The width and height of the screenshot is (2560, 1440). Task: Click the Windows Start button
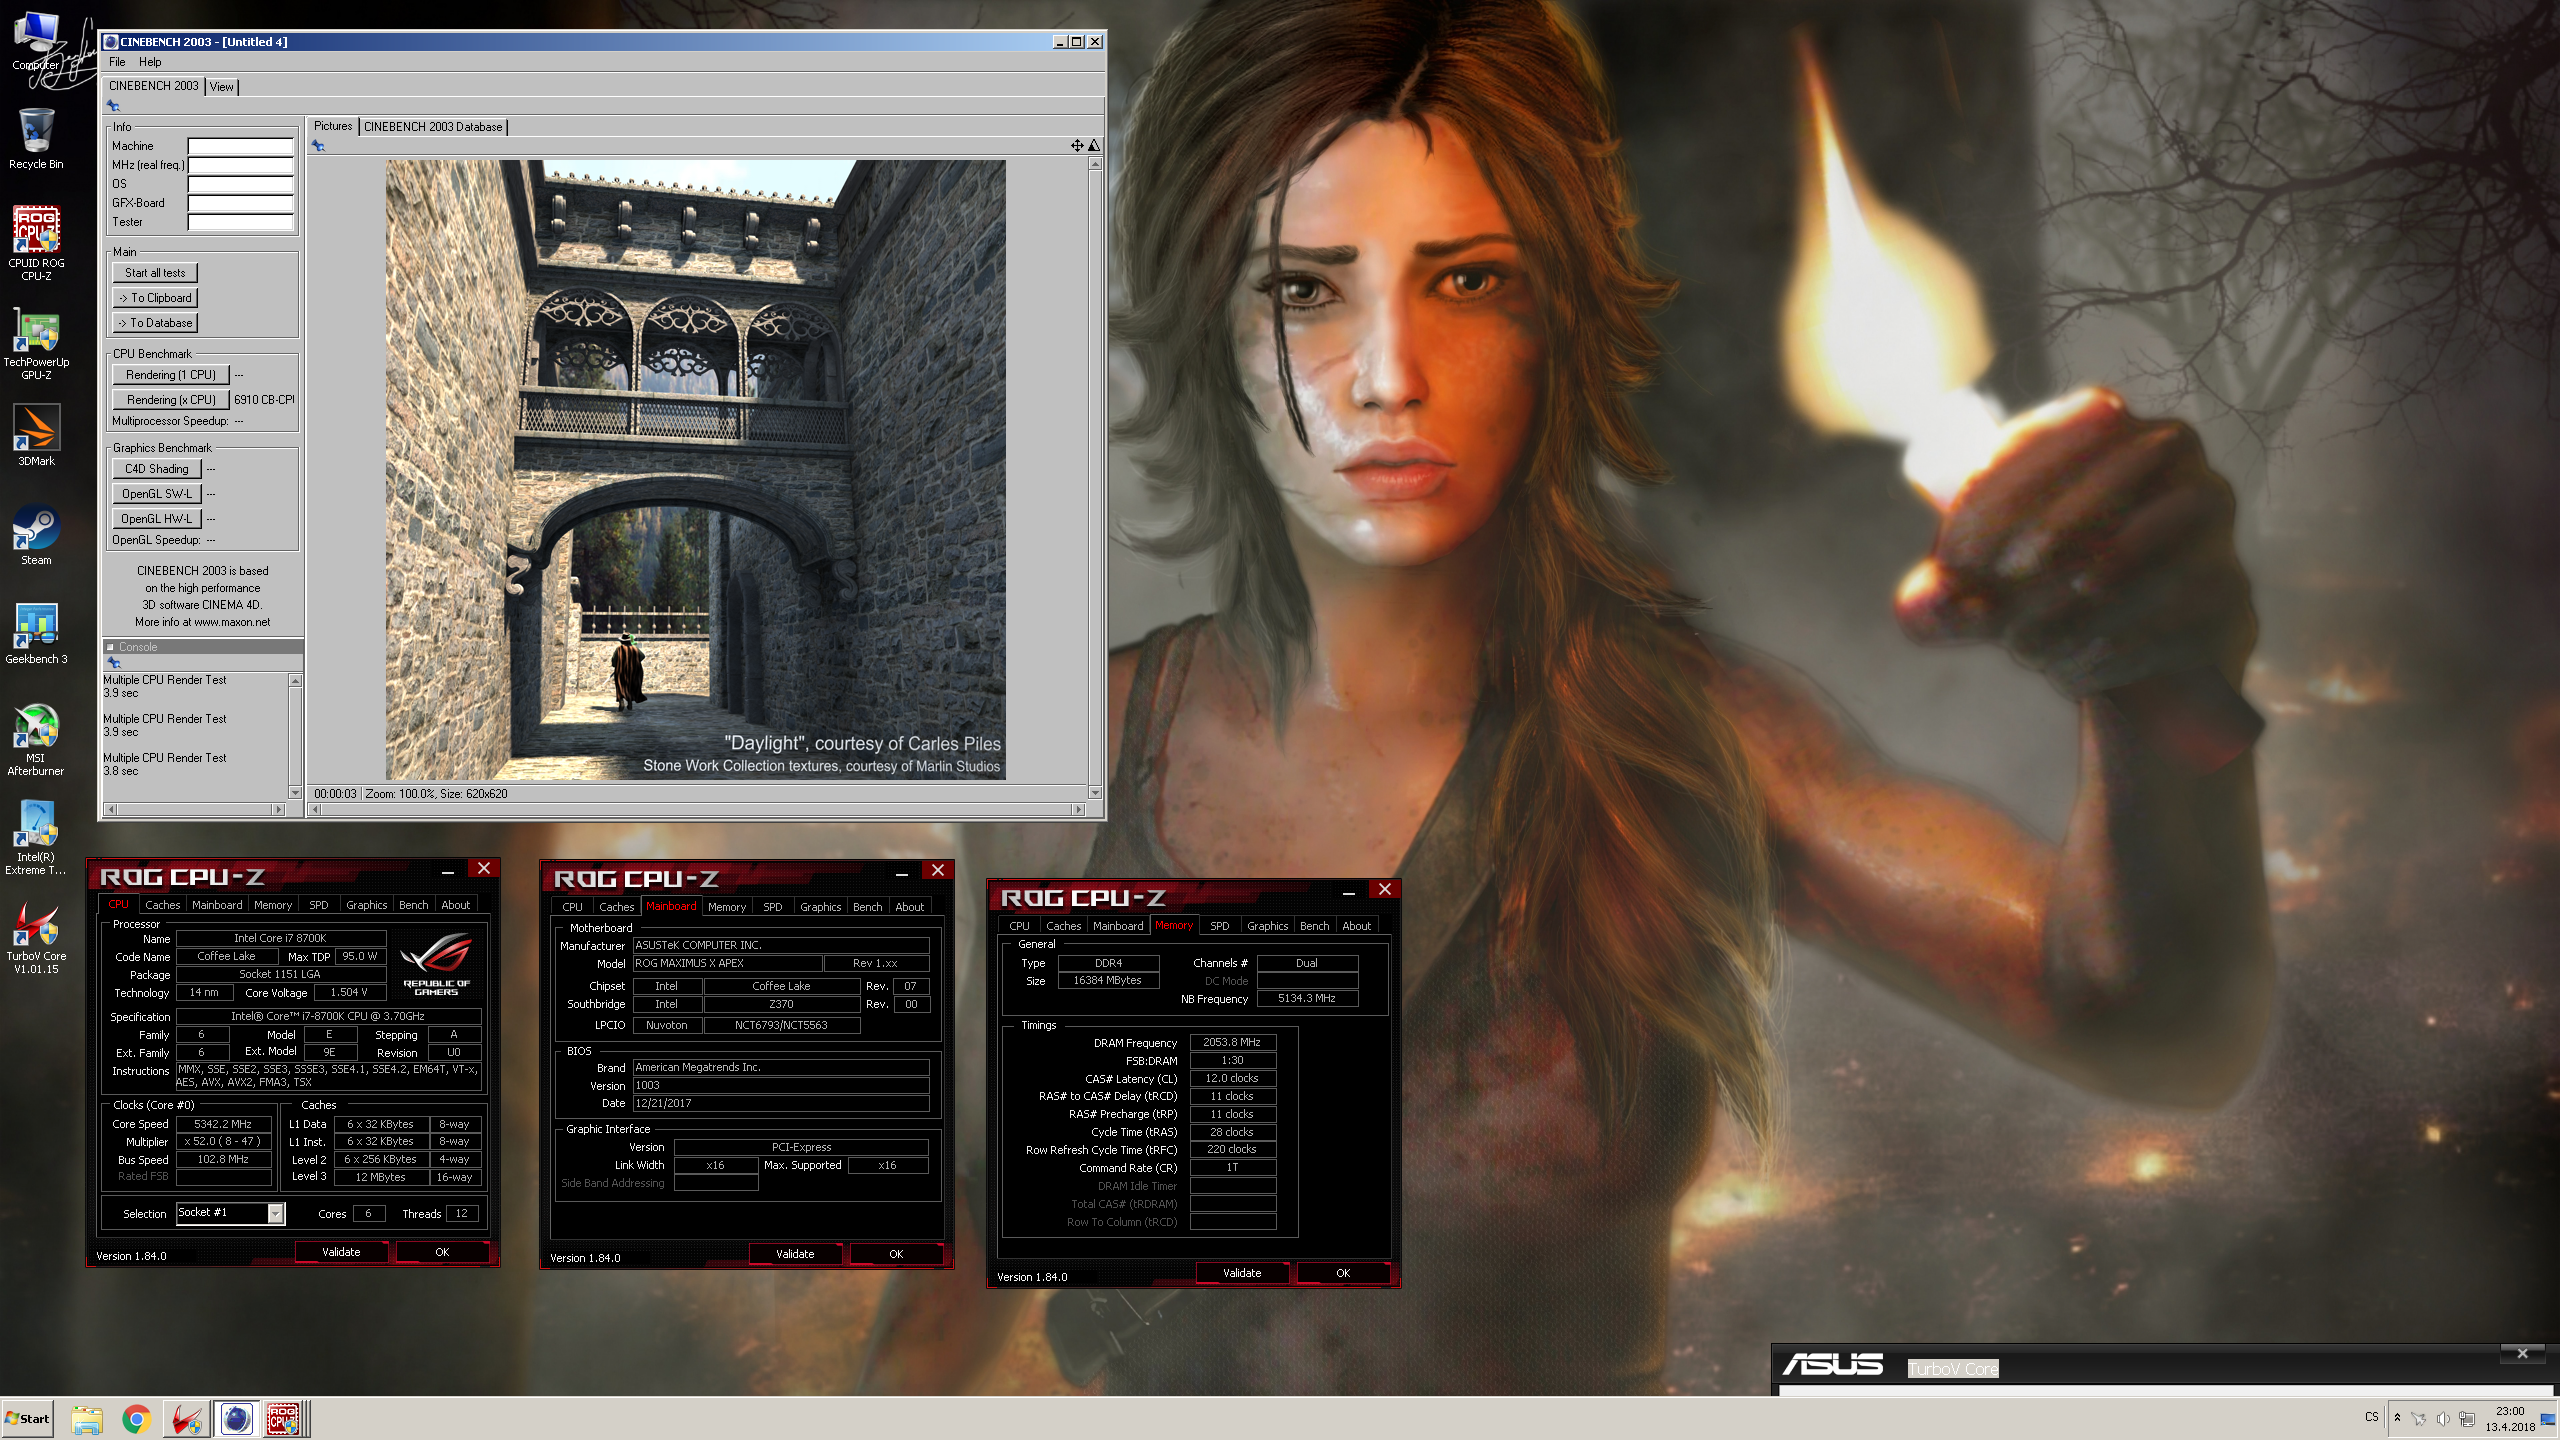pos(28,1418)
